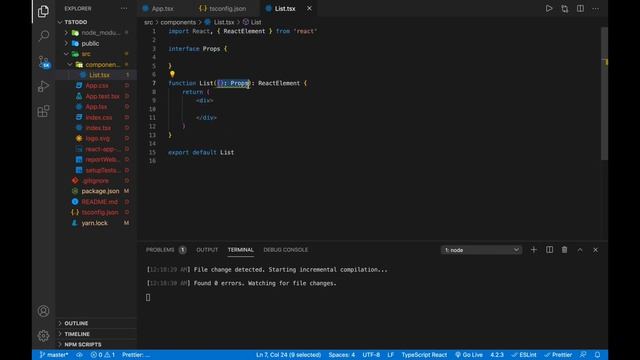Click the ESLint status bar item

coord(524,355)
